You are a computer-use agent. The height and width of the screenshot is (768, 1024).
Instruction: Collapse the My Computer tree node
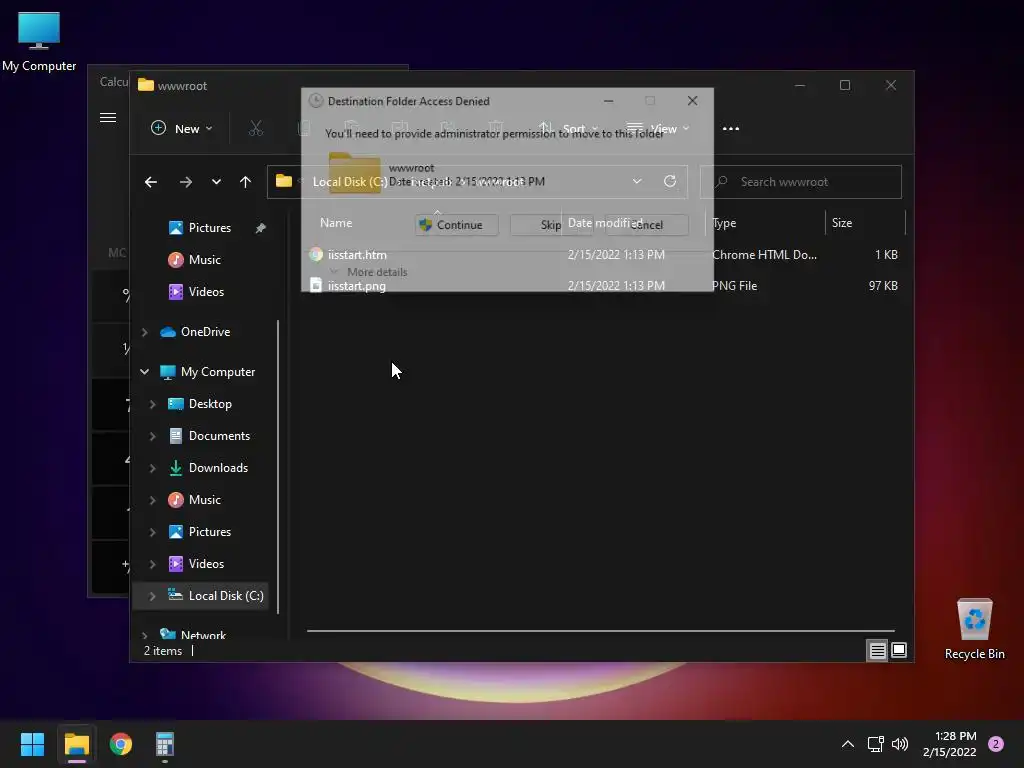(x=144, y=372)
